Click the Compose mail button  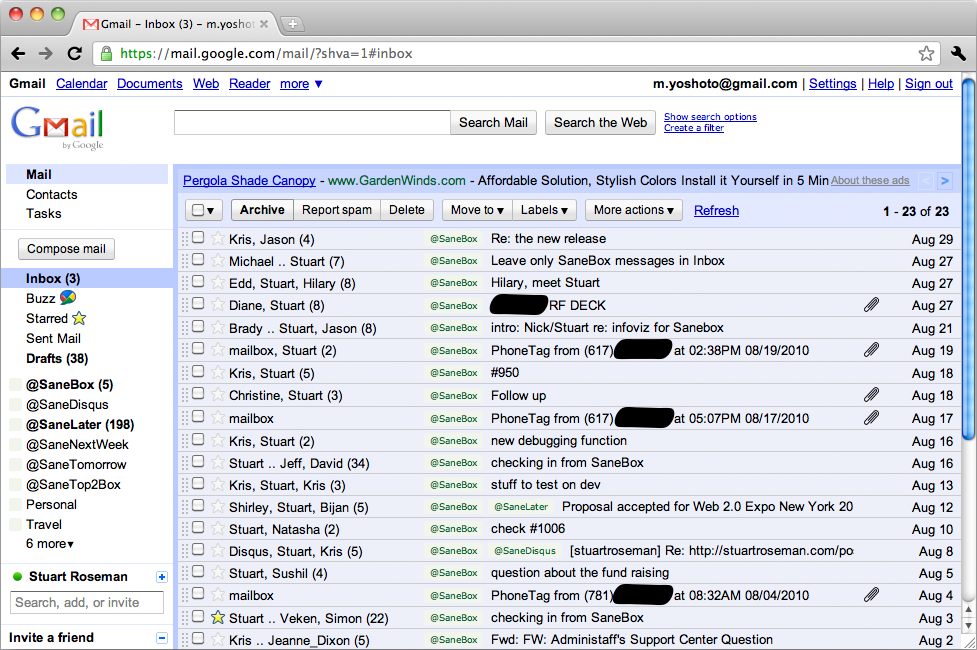click(67, 249)
